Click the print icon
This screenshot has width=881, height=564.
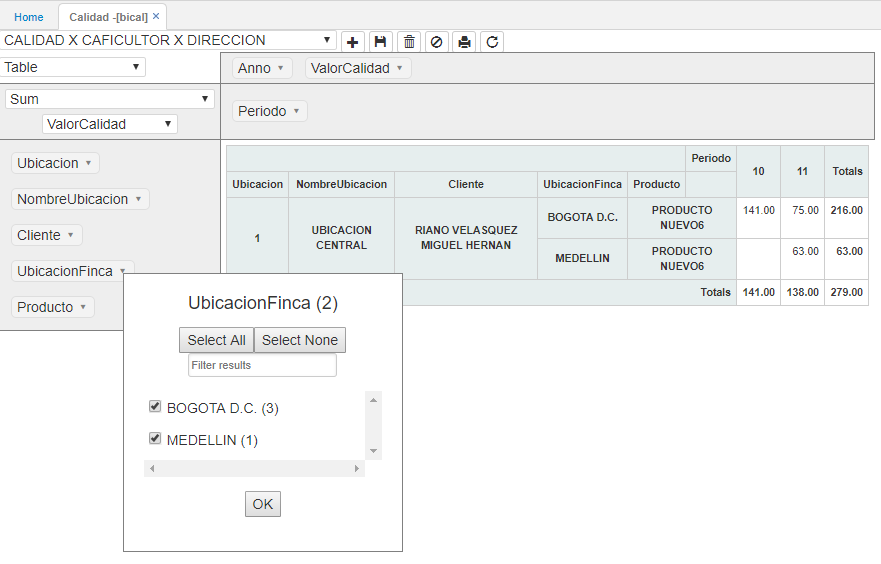tap(464, 42)
